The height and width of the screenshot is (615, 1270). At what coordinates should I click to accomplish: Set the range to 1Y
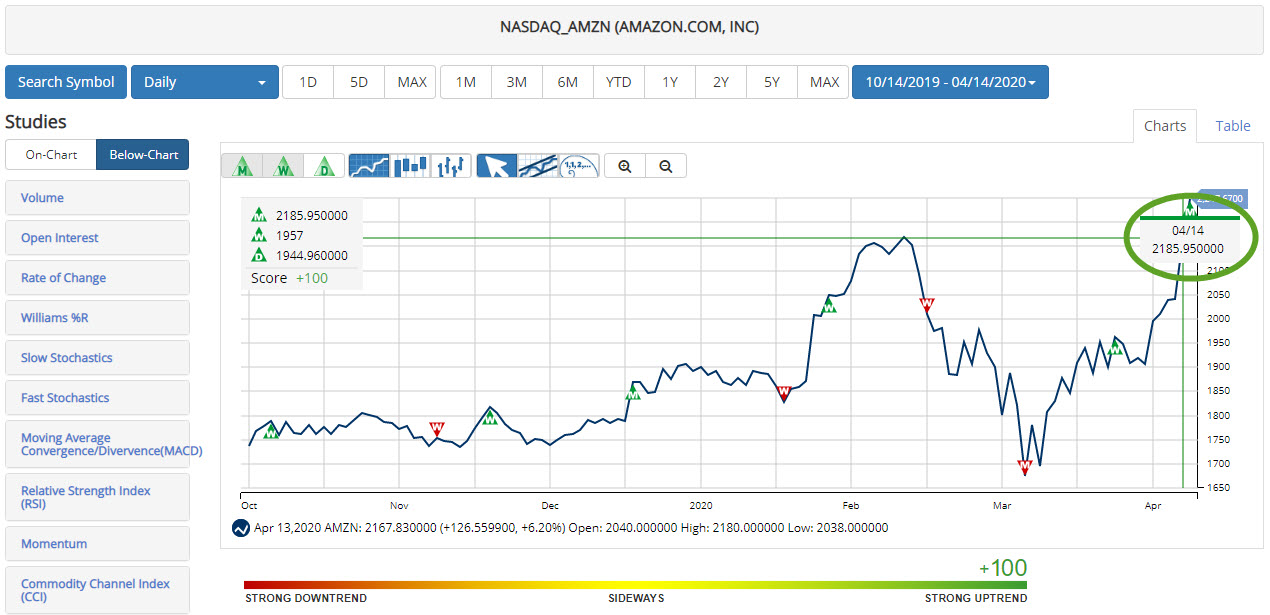point(670,82)
